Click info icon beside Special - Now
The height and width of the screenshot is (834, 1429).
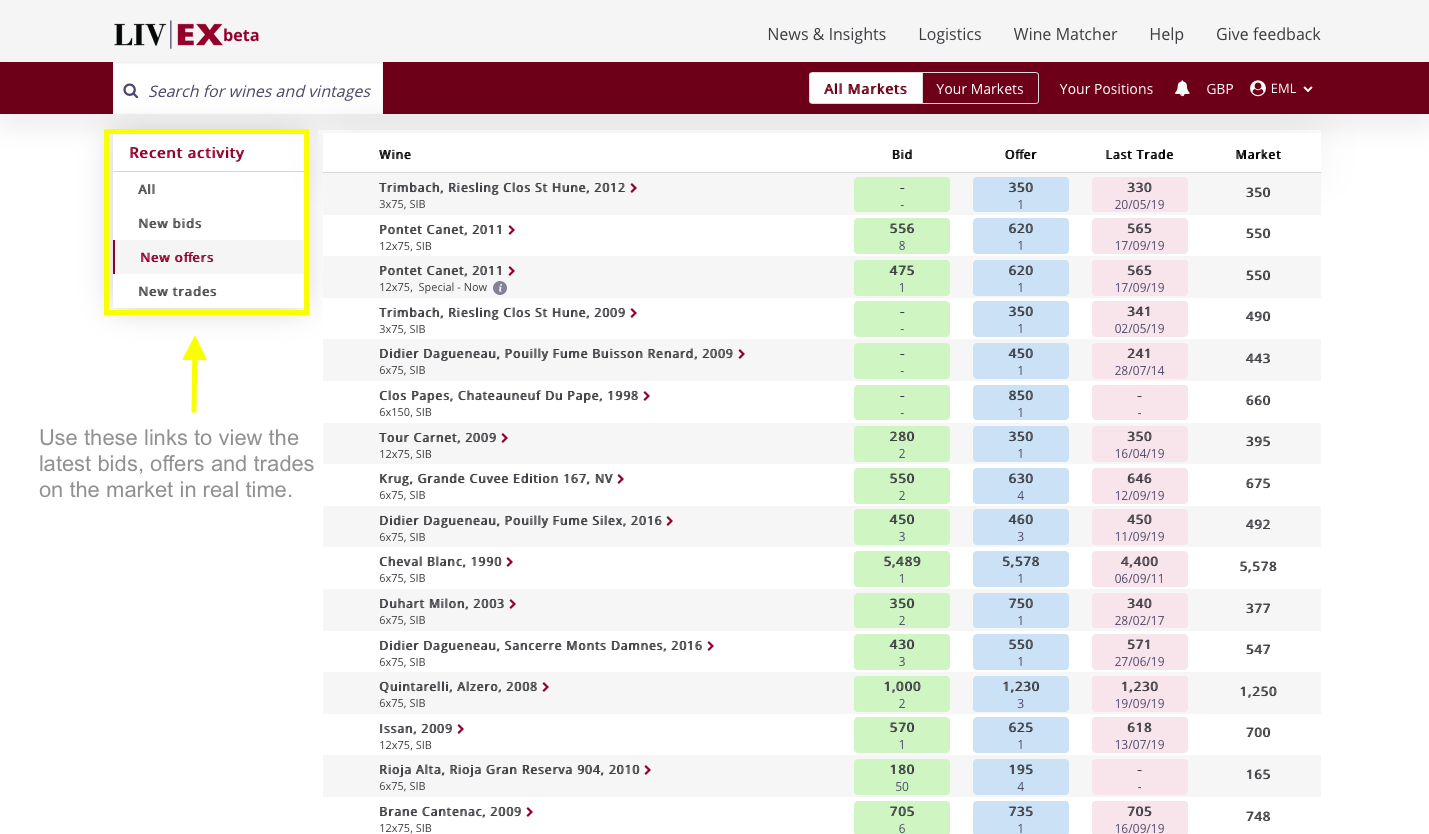[500, 287]
